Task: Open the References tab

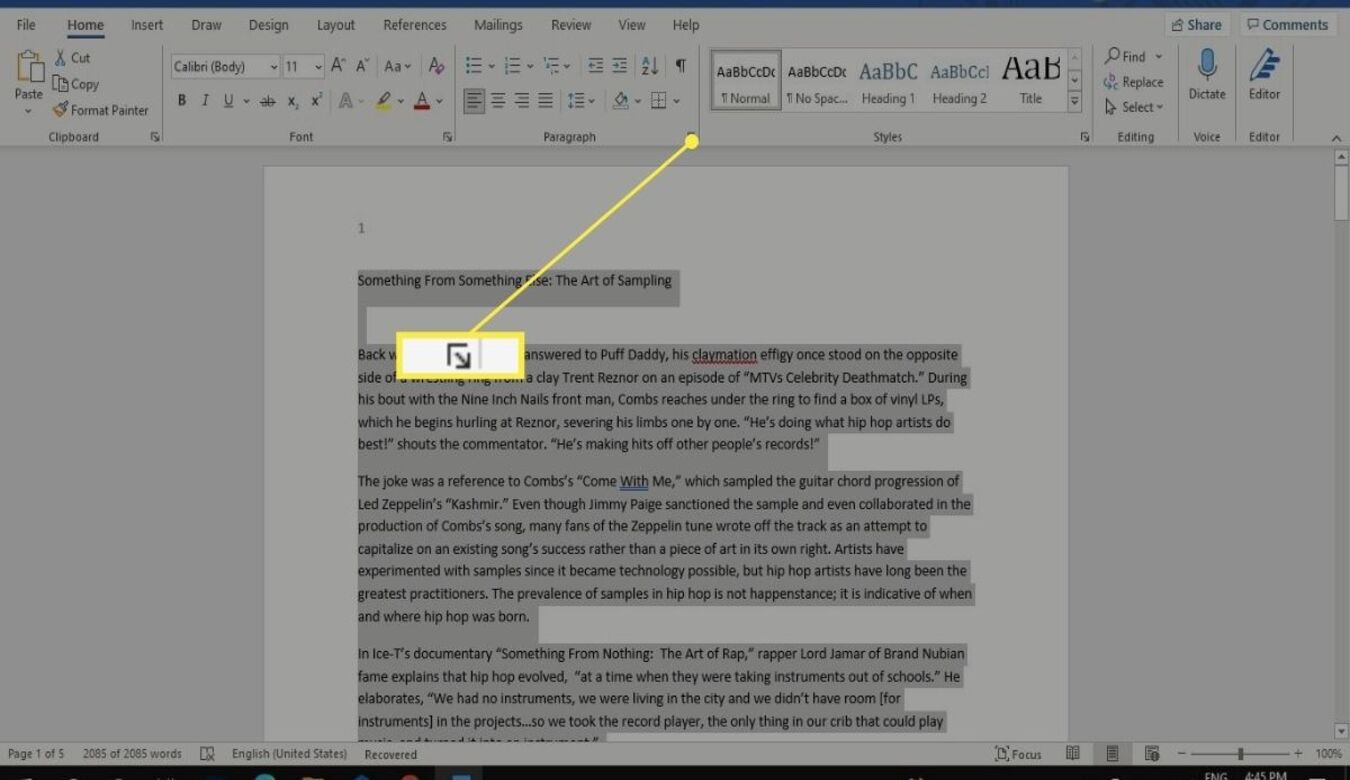Action: pos(415,25)
